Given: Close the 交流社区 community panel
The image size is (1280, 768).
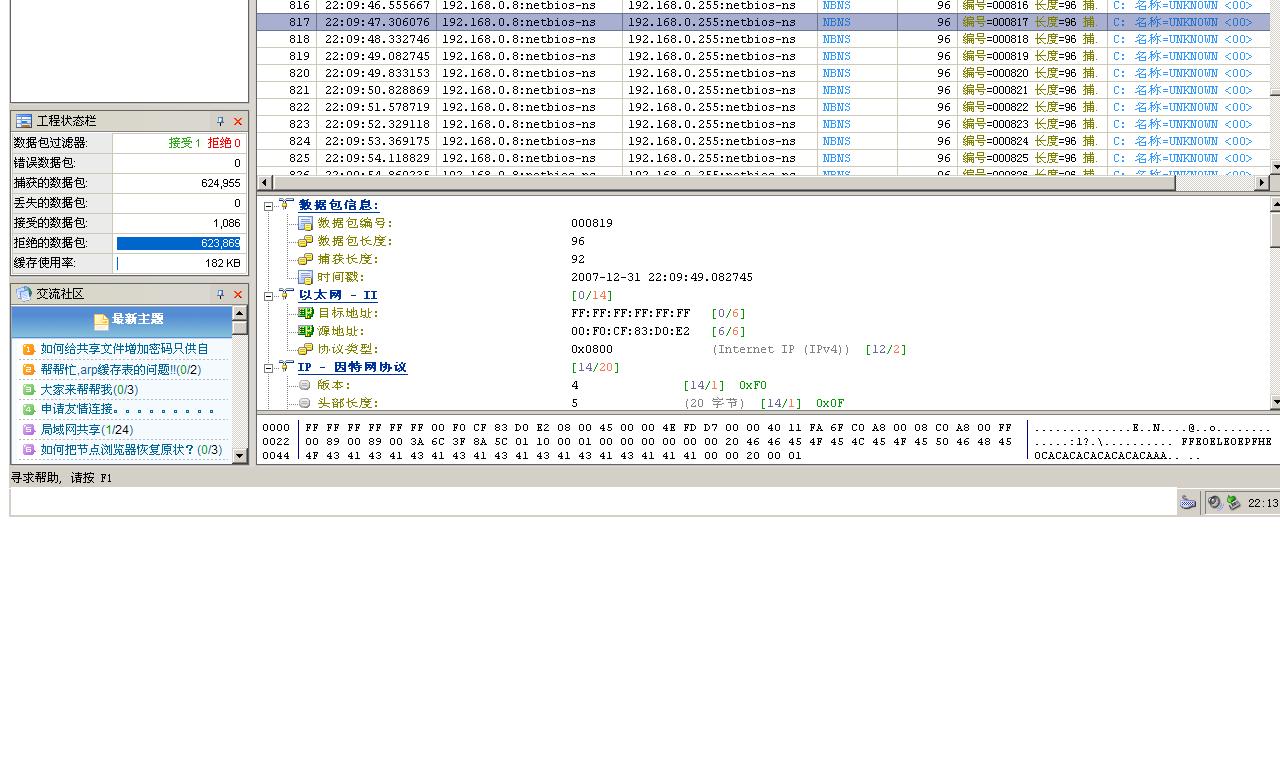Looking at the screenshot, I should 238,294.
